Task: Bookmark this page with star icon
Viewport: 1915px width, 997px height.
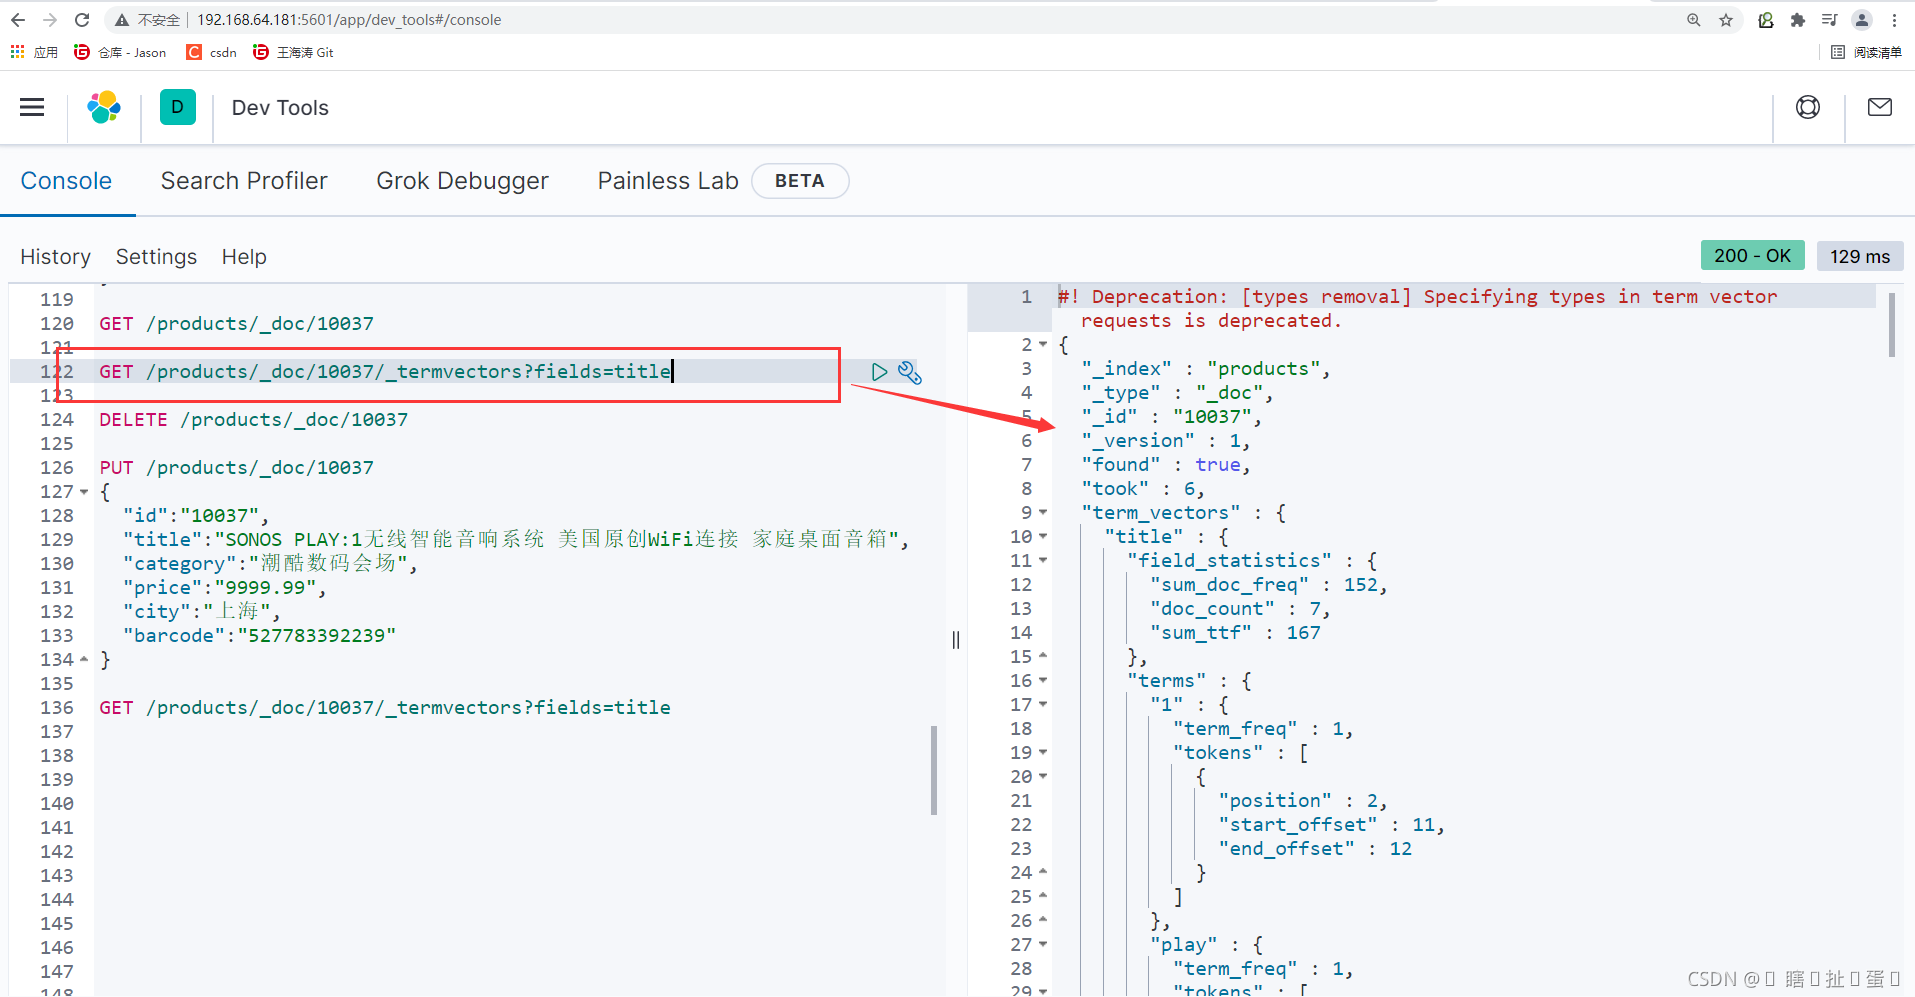Action: point(1726,20)
